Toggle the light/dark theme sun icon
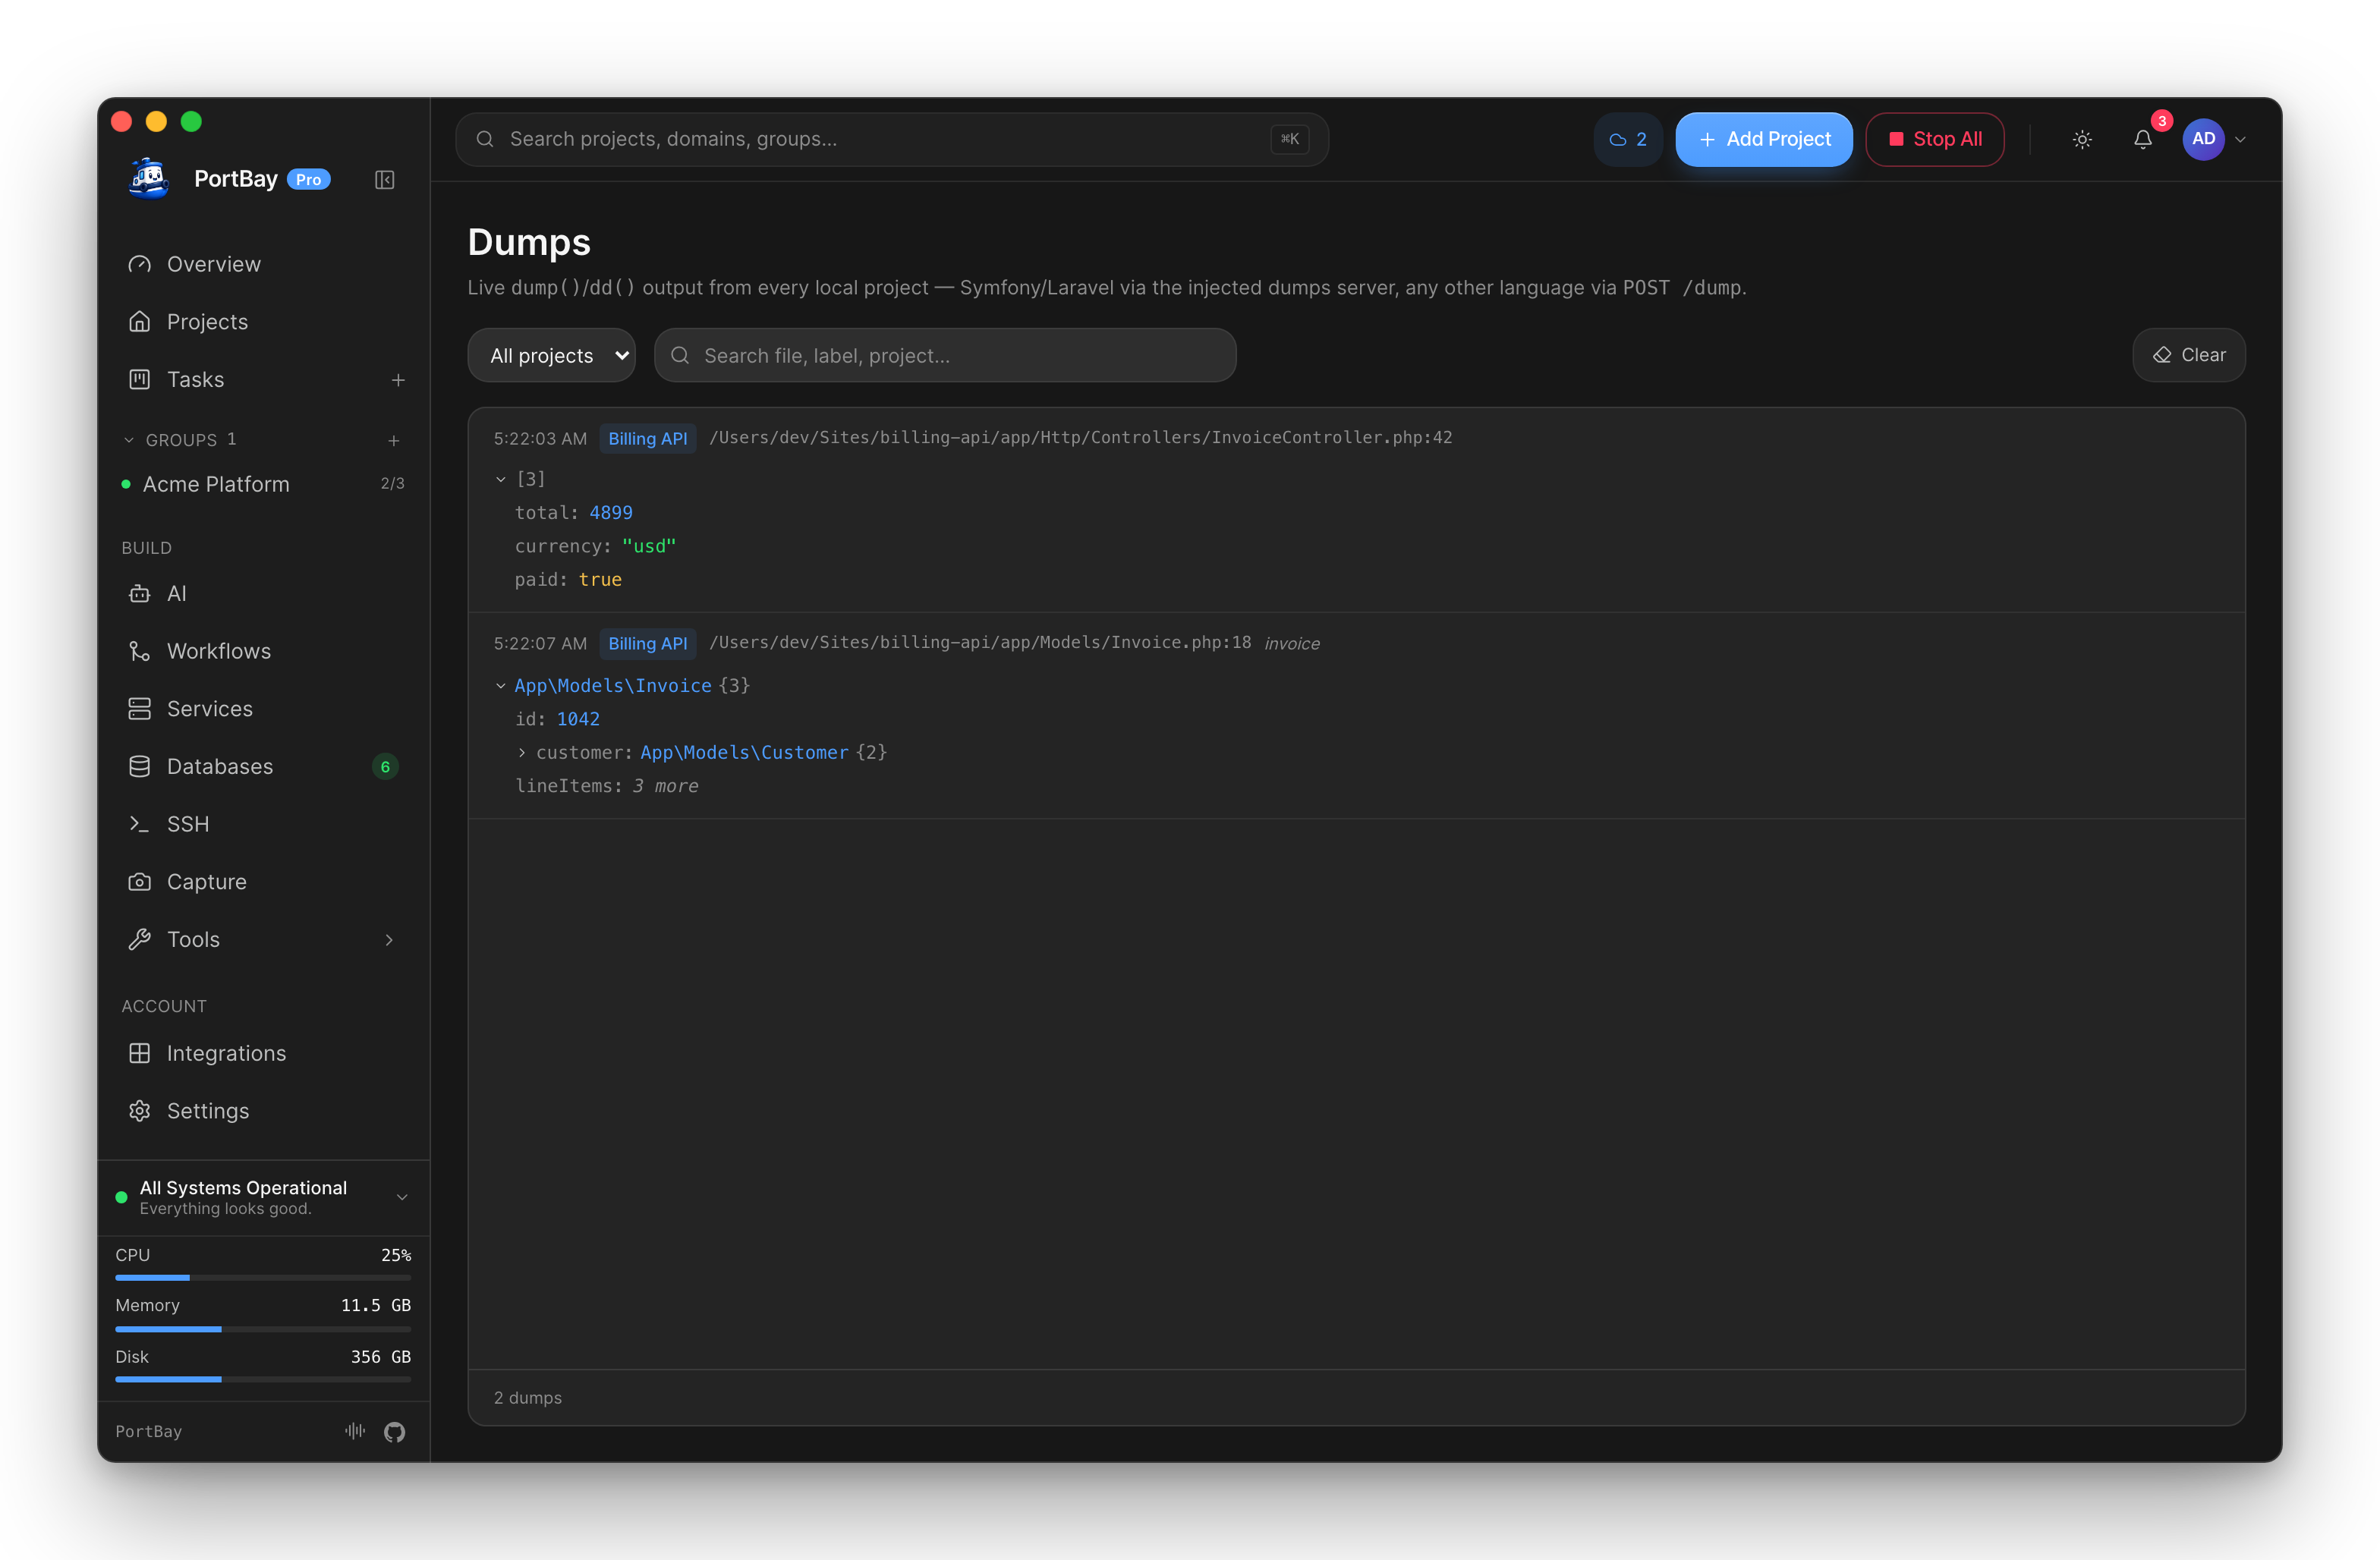This screenshot has width=2380, height=1560. tap(2082, 140)
